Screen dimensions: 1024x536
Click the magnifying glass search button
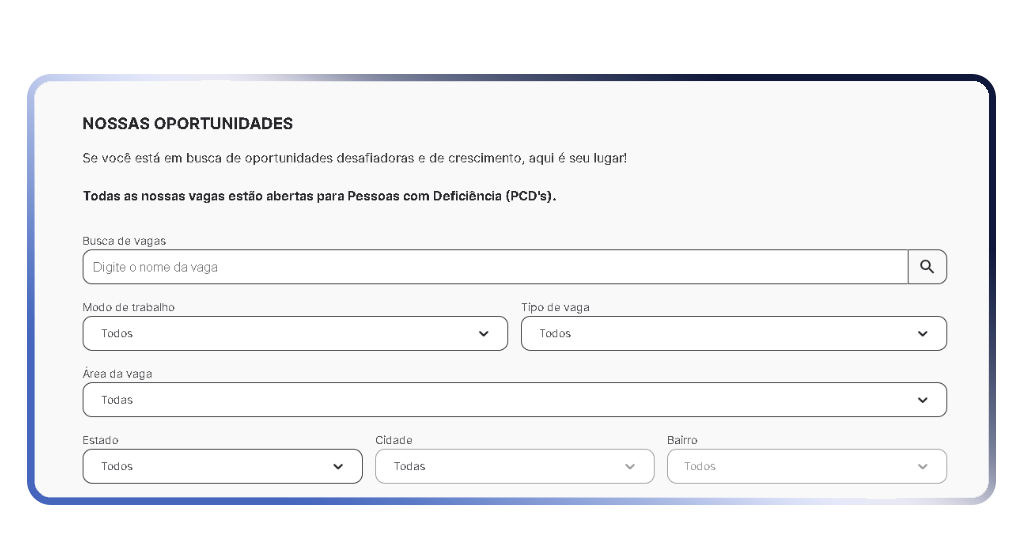927,267
